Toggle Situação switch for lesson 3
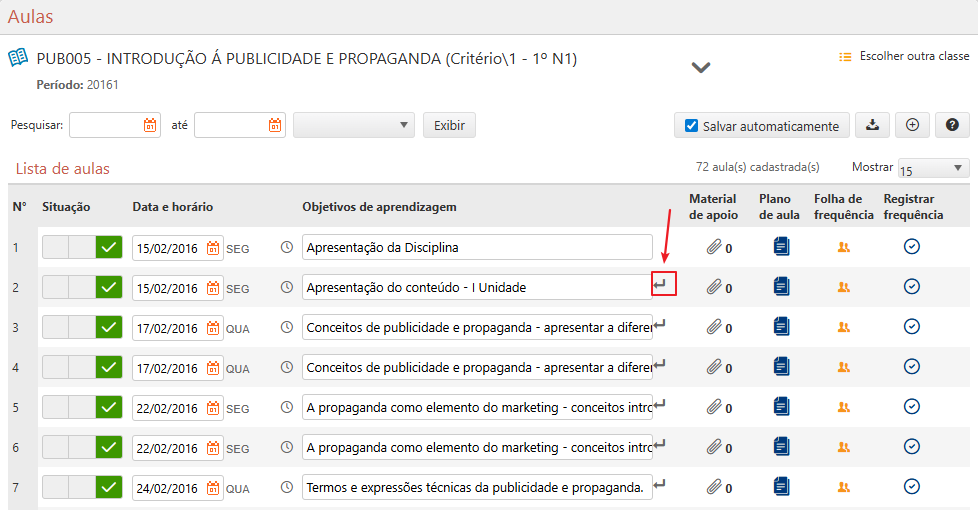 click(82, 327)
